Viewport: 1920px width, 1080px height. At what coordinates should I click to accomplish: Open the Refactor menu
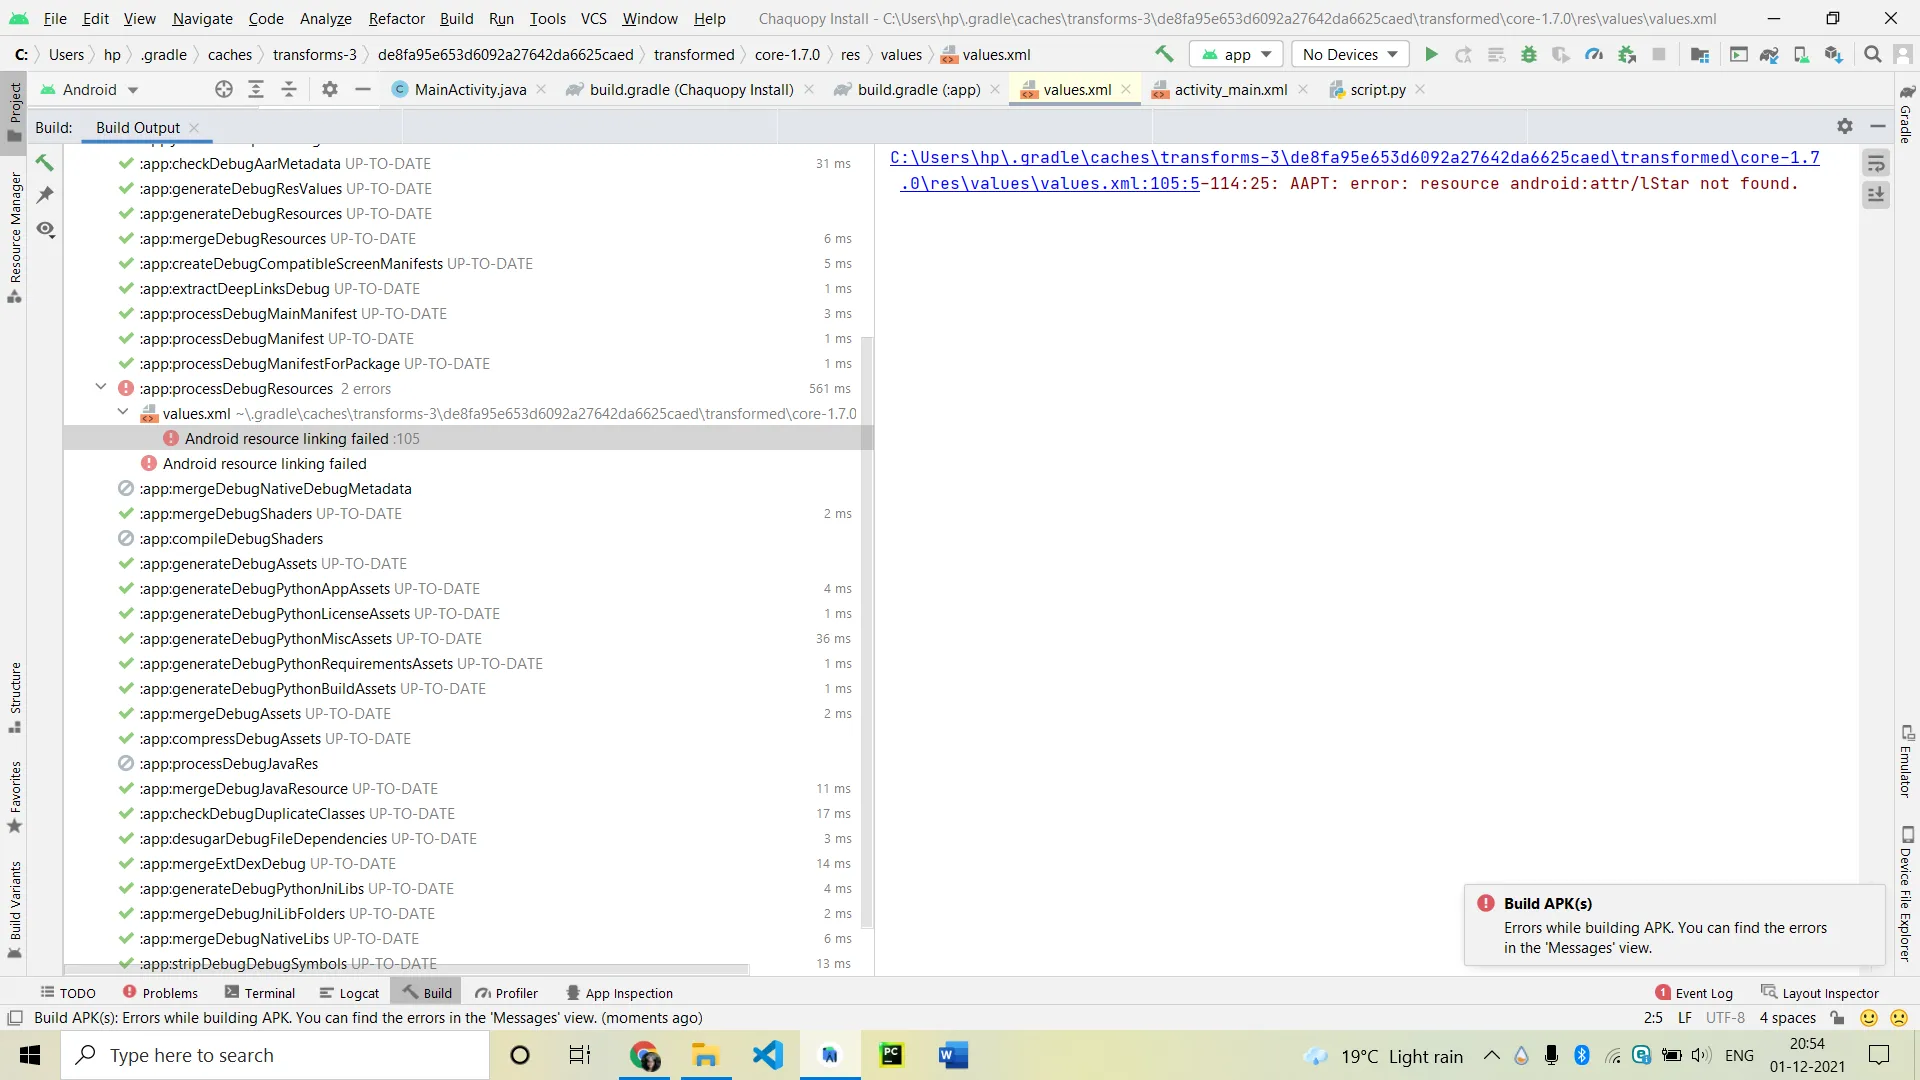click(396, 18)
